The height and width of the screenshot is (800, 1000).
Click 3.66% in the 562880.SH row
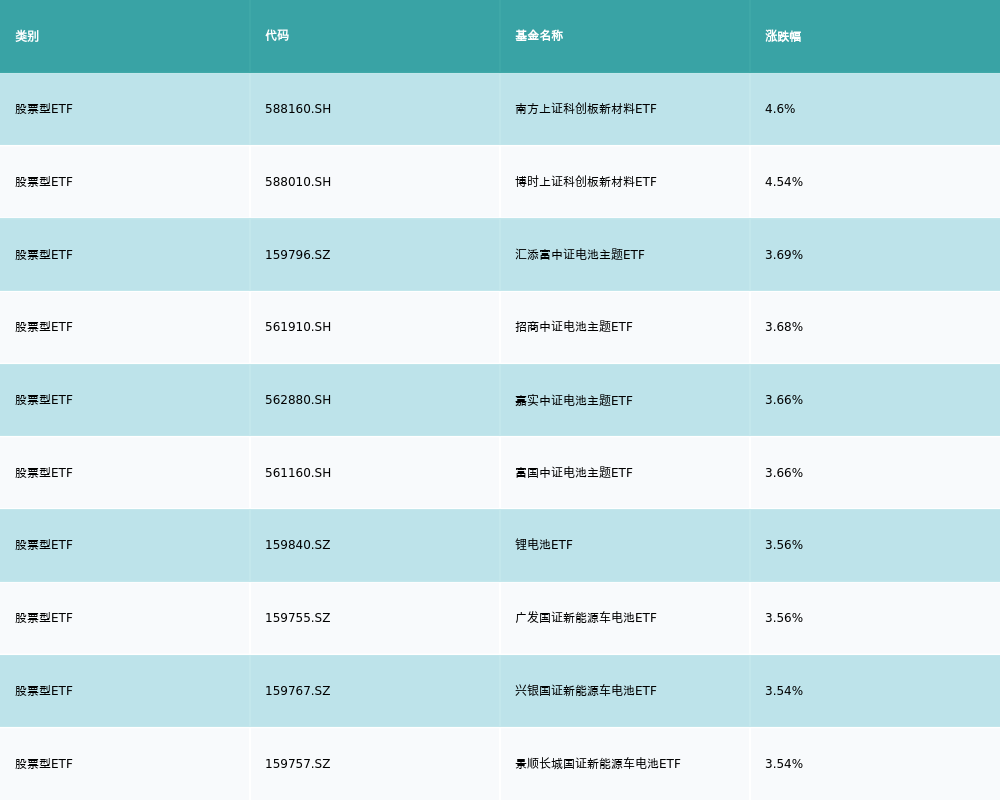tap(784, 400)
